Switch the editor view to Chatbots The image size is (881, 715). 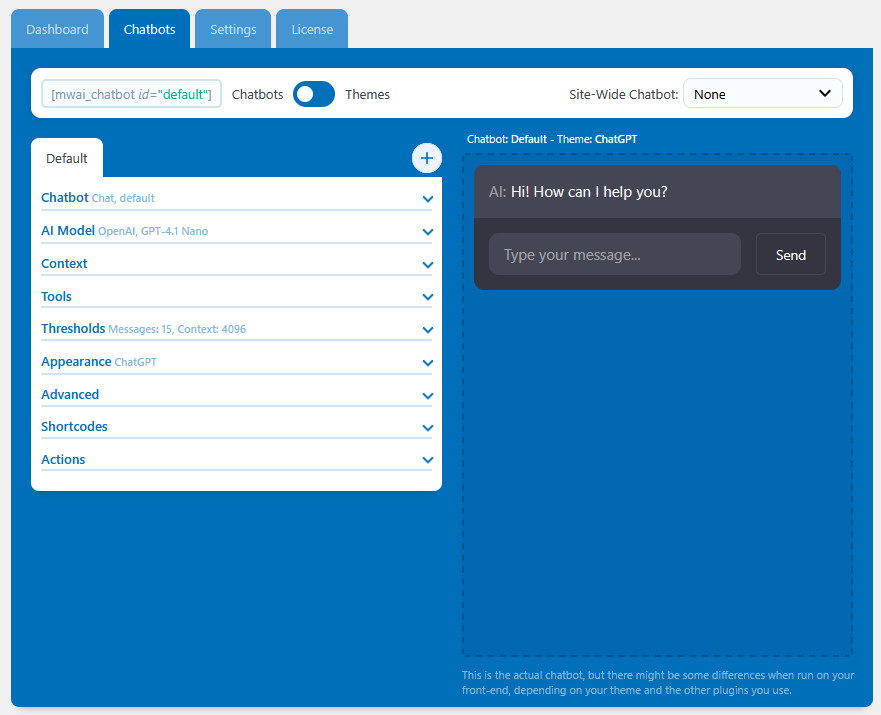[257, 94]
